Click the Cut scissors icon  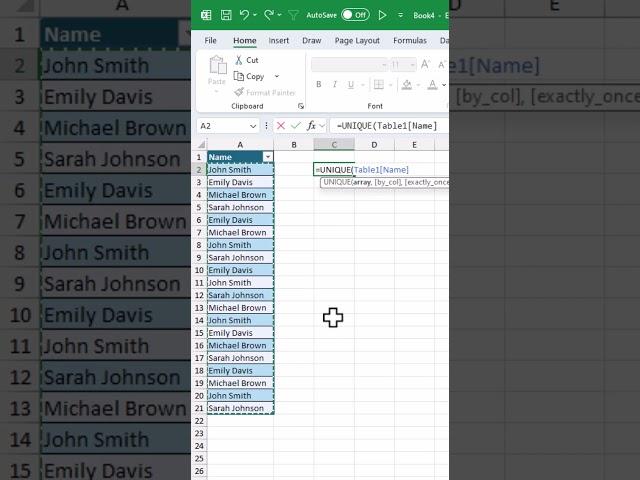[x=239, y=60]
